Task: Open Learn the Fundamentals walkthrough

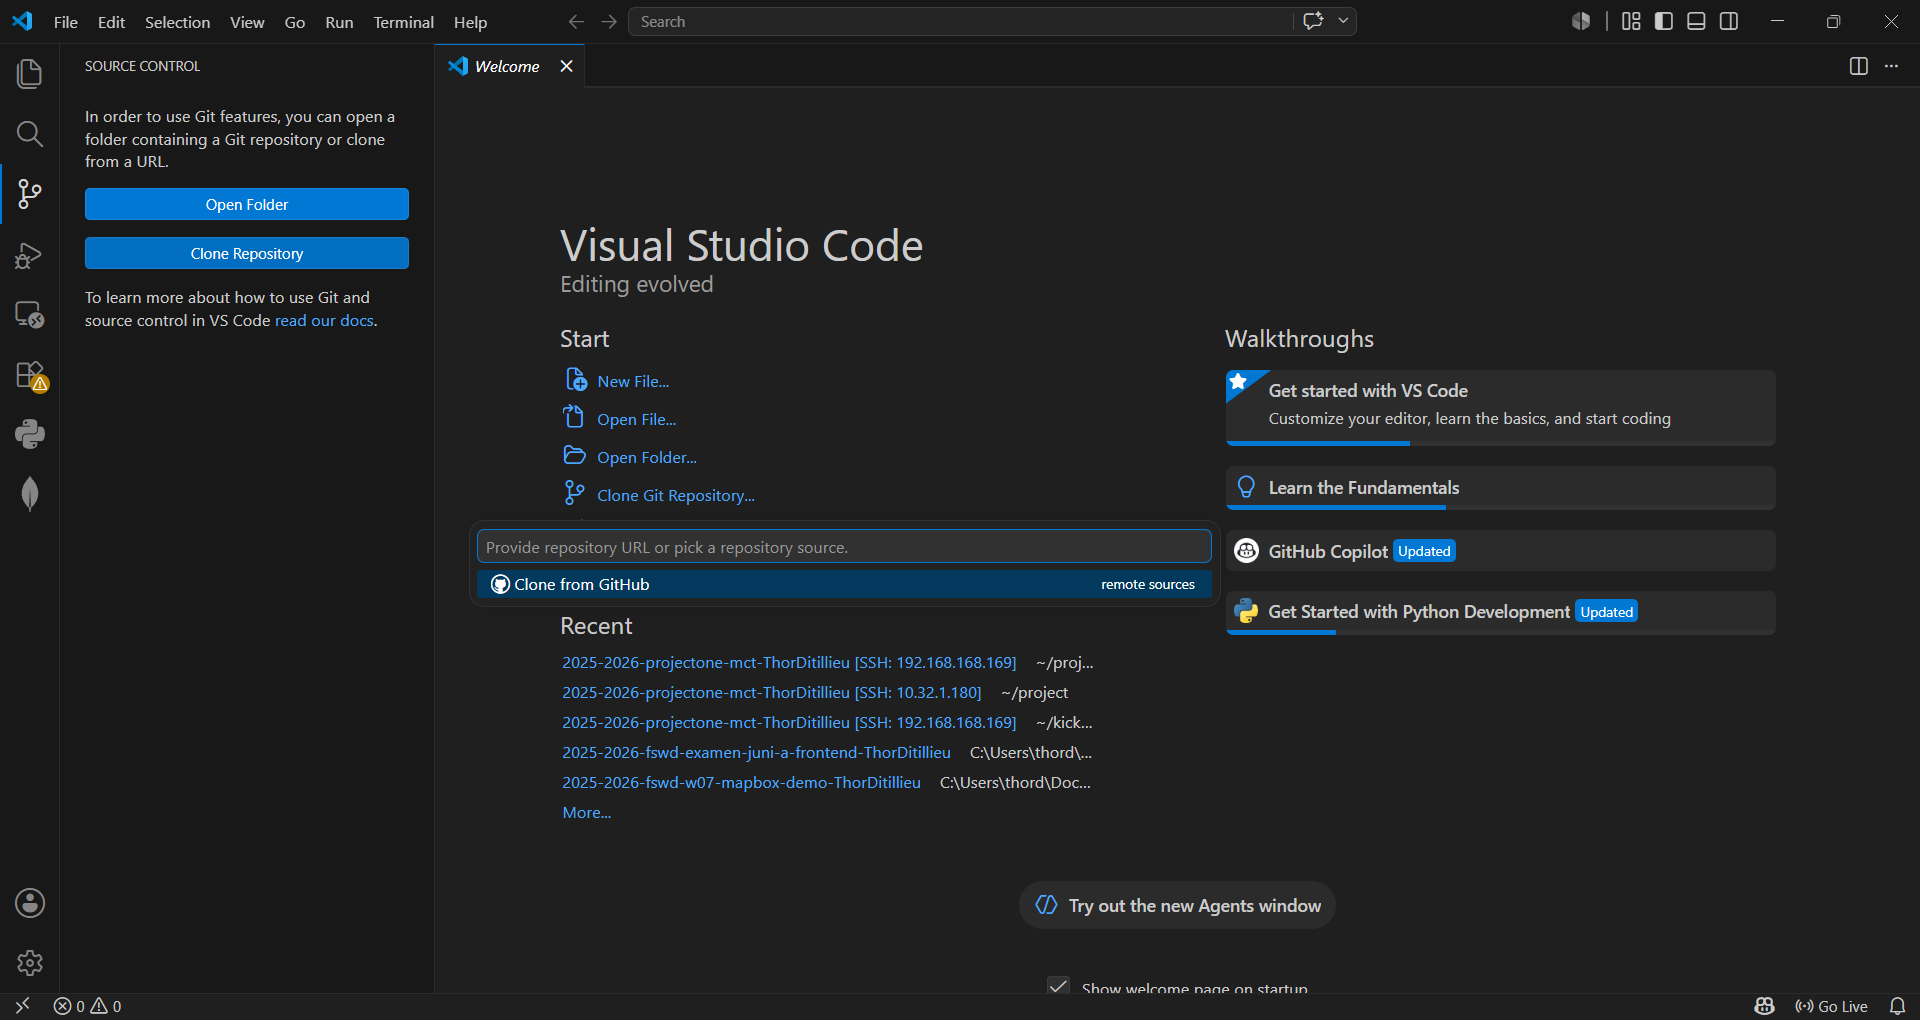Action: point(1500,488)
